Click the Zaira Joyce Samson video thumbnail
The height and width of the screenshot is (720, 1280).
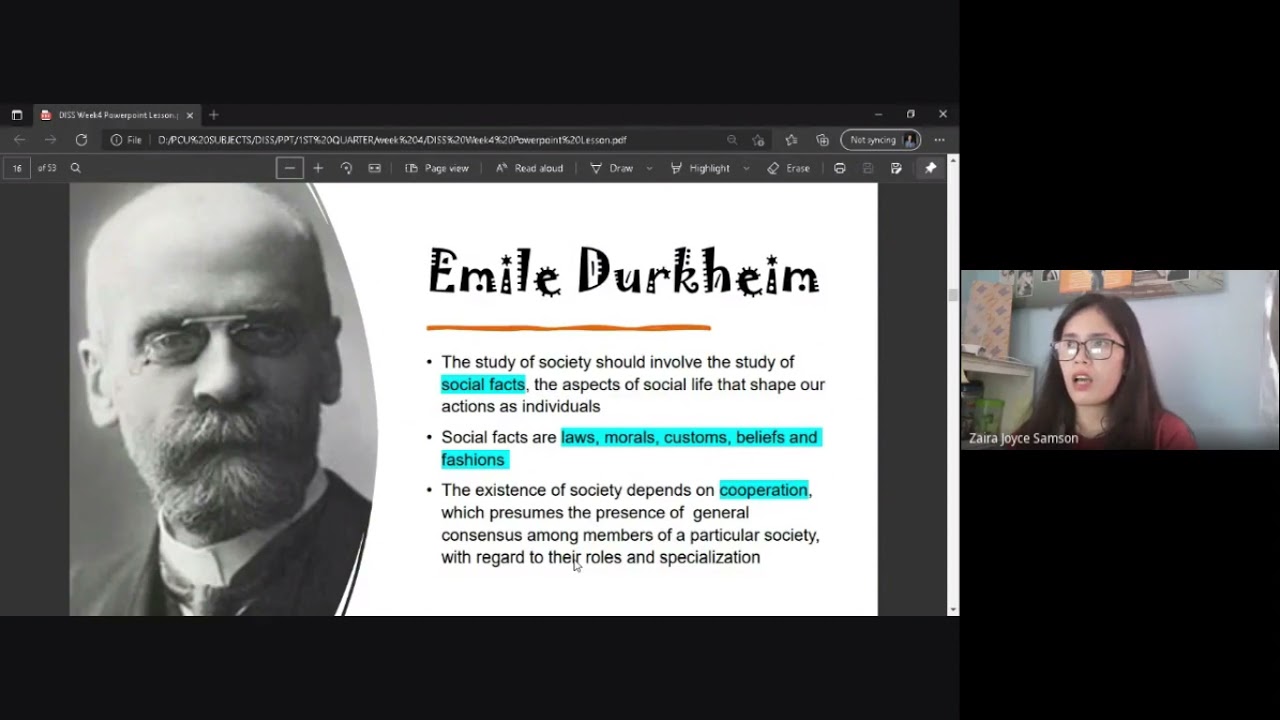(x=1120, y=360)
